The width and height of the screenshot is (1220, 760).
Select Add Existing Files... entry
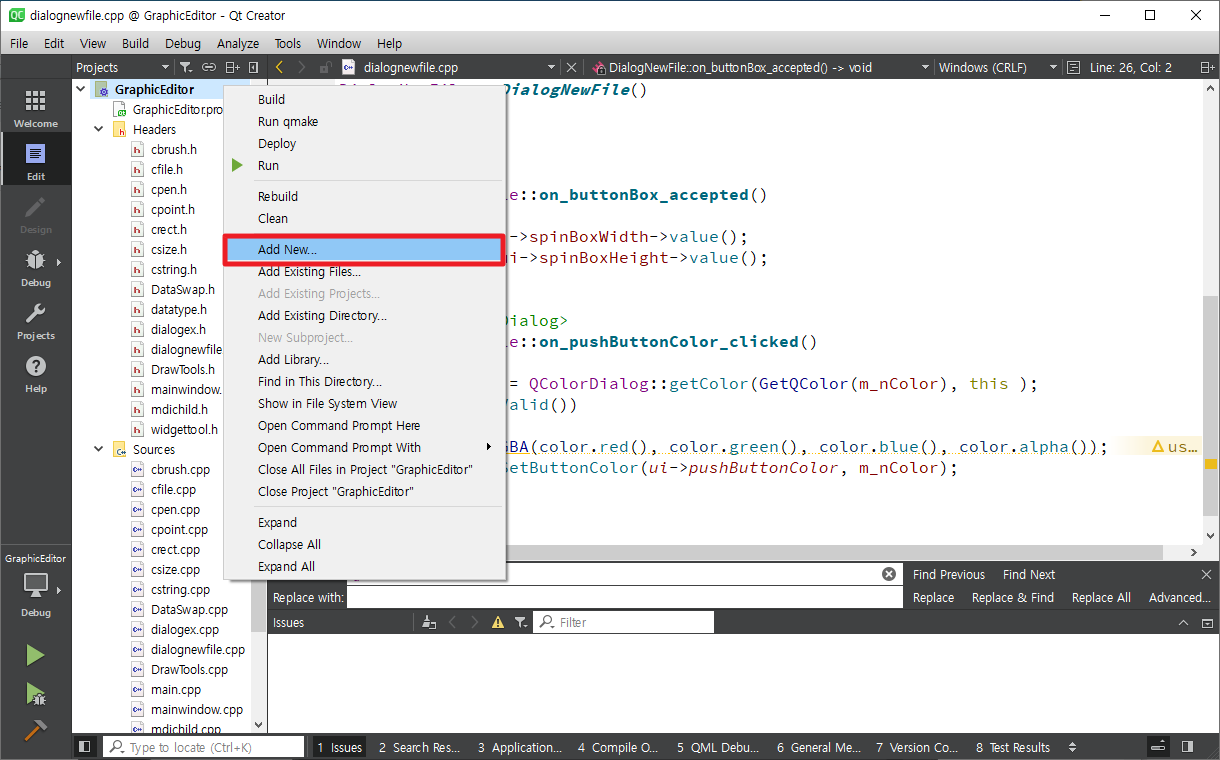pyautogui.click(x=364, y=271)
